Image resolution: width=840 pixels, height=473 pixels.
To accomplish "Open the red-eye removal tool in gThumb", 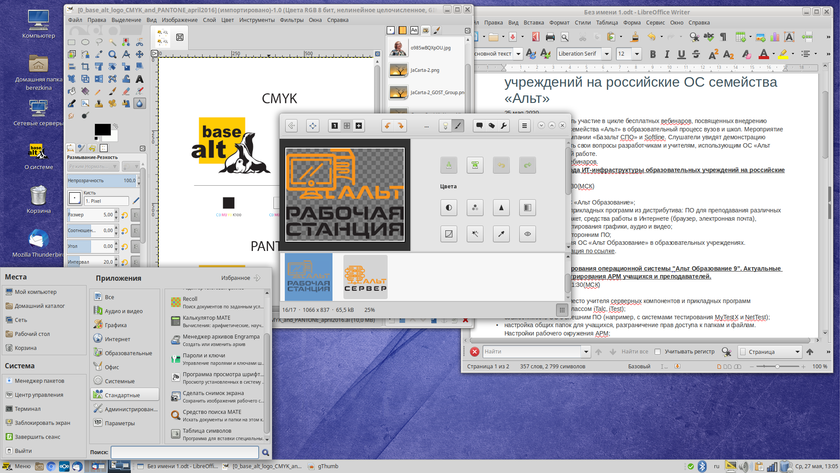I will (x=527, y=234).
